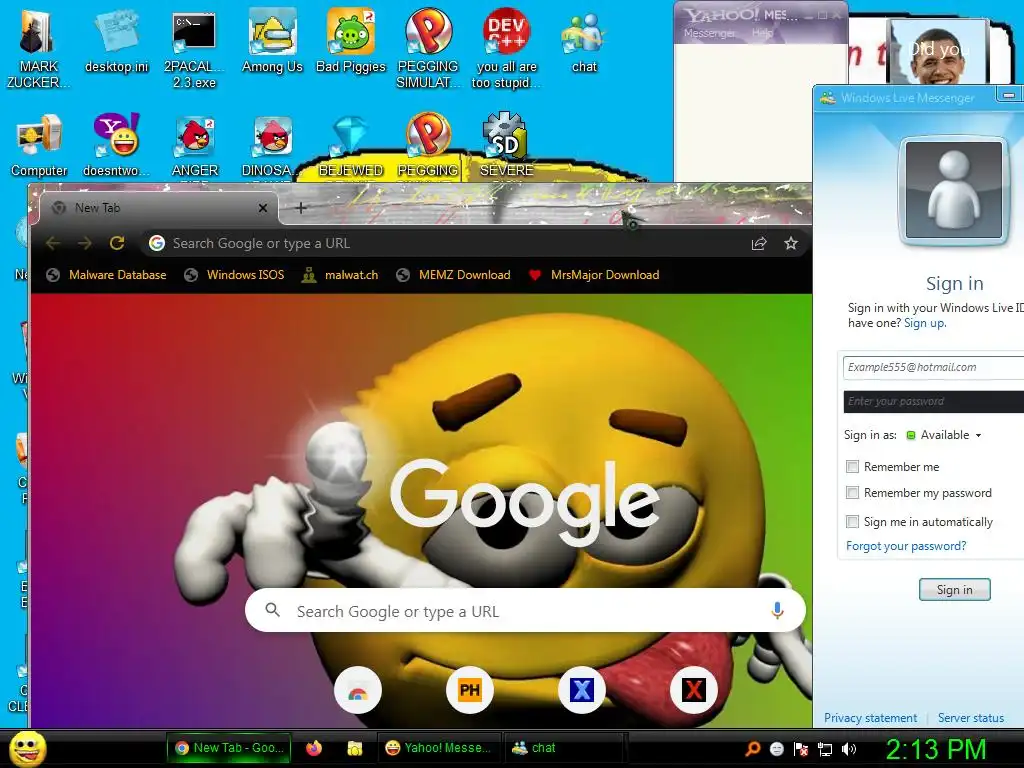Start voice search with microphone icon
This screenshot has width=1024, height=768.
[777, 611]
